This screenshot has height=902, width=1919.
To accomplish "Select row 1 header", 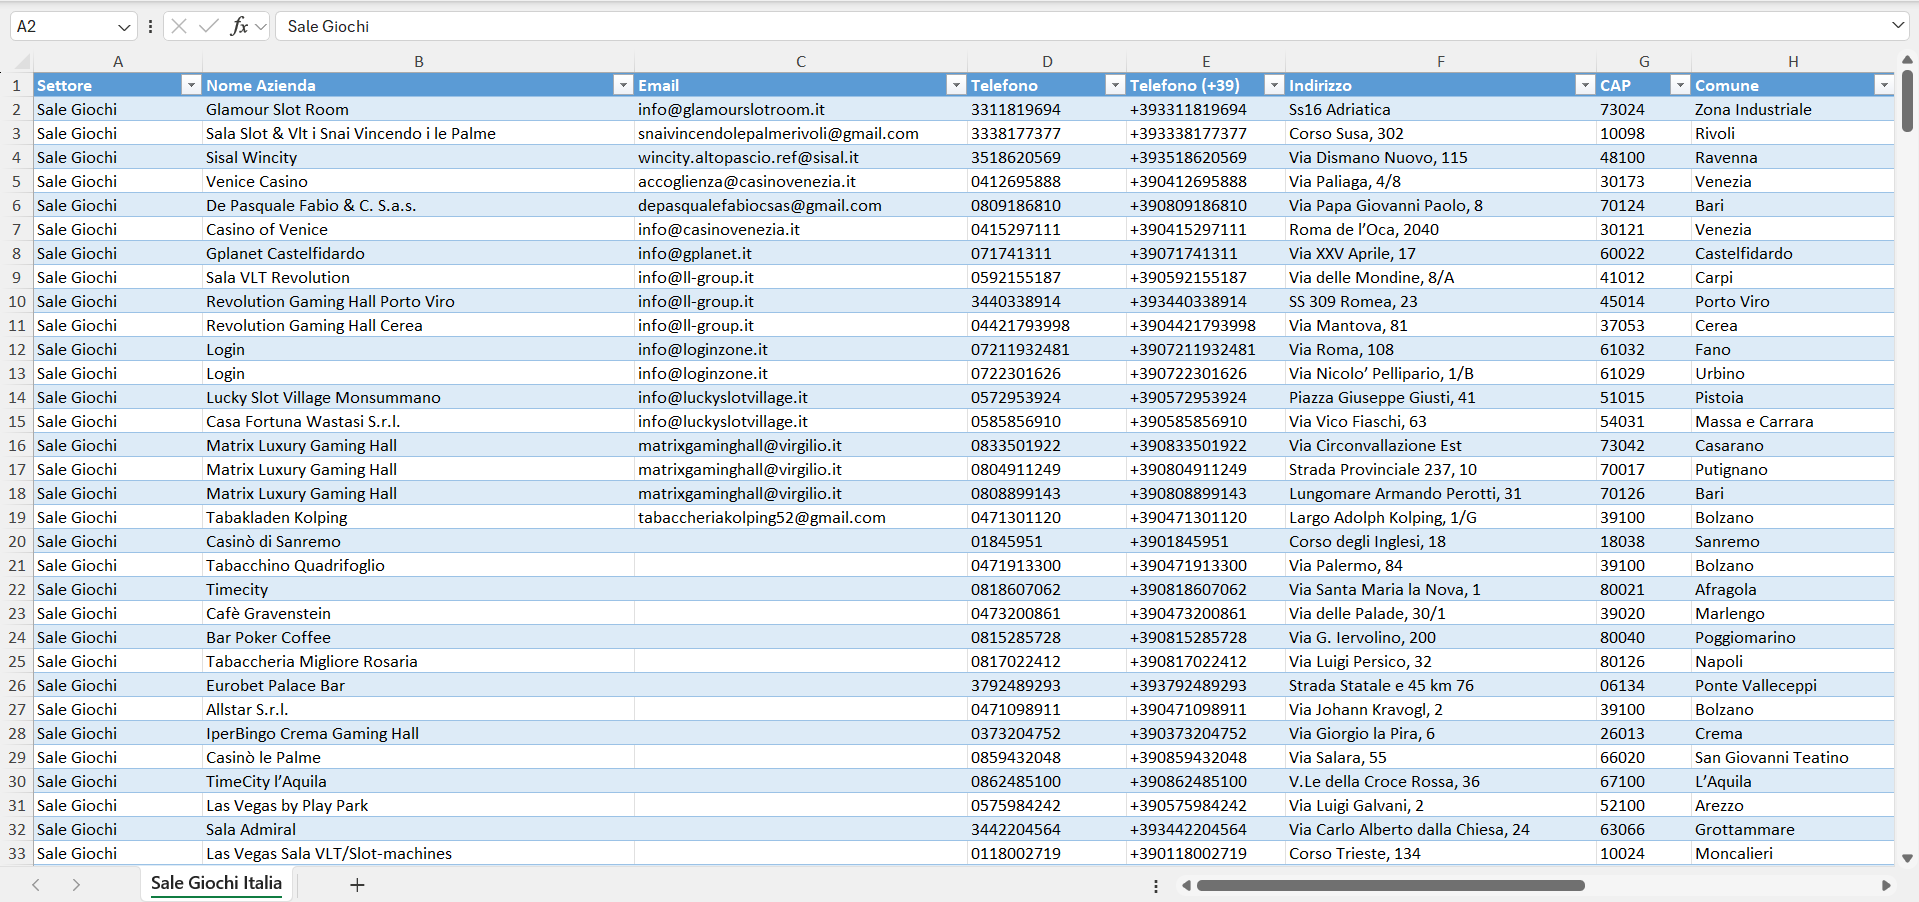I will (x=17, y=85).
